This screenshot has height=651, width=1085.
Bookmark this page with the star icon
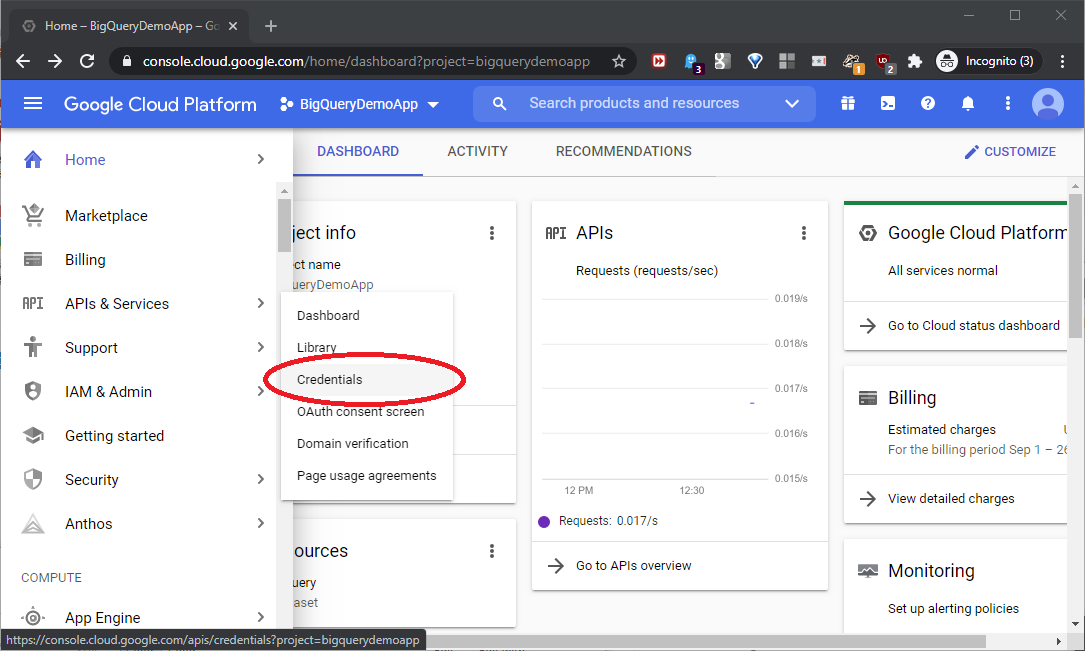click(619, 62)
